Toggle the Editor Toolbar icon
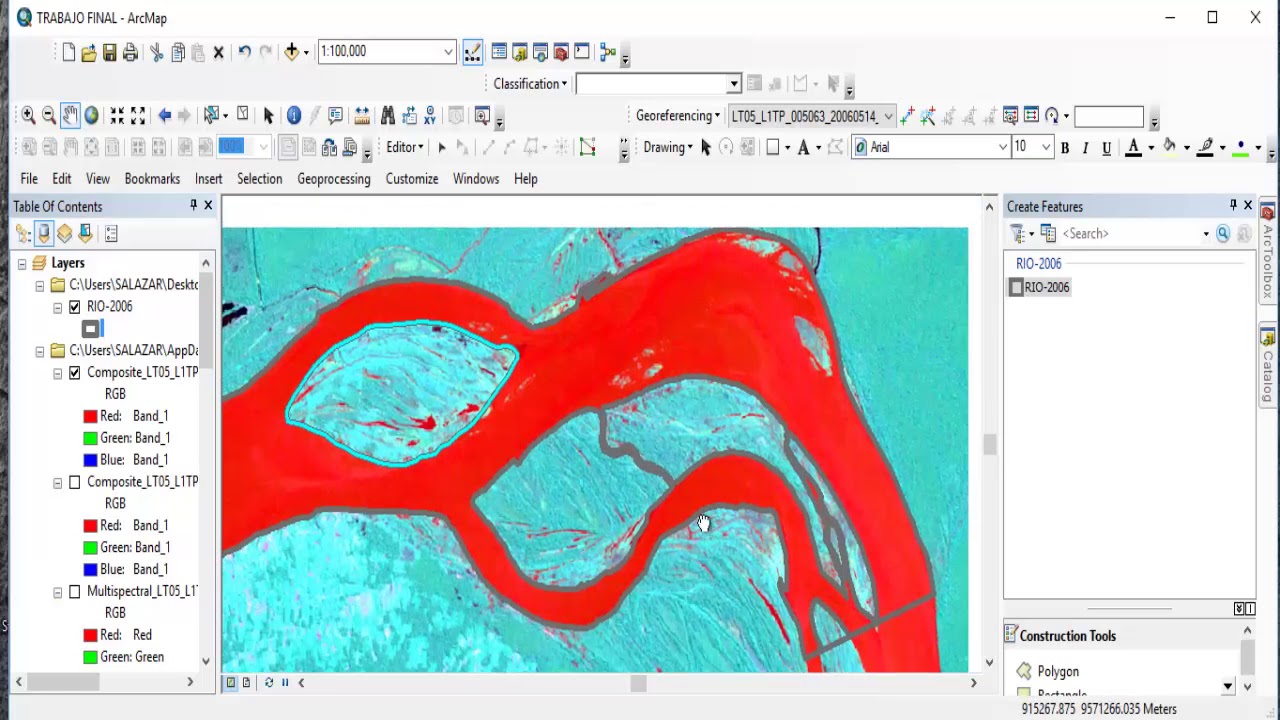The width and height of the screenshot is (1280, 720). pos(473,52)
